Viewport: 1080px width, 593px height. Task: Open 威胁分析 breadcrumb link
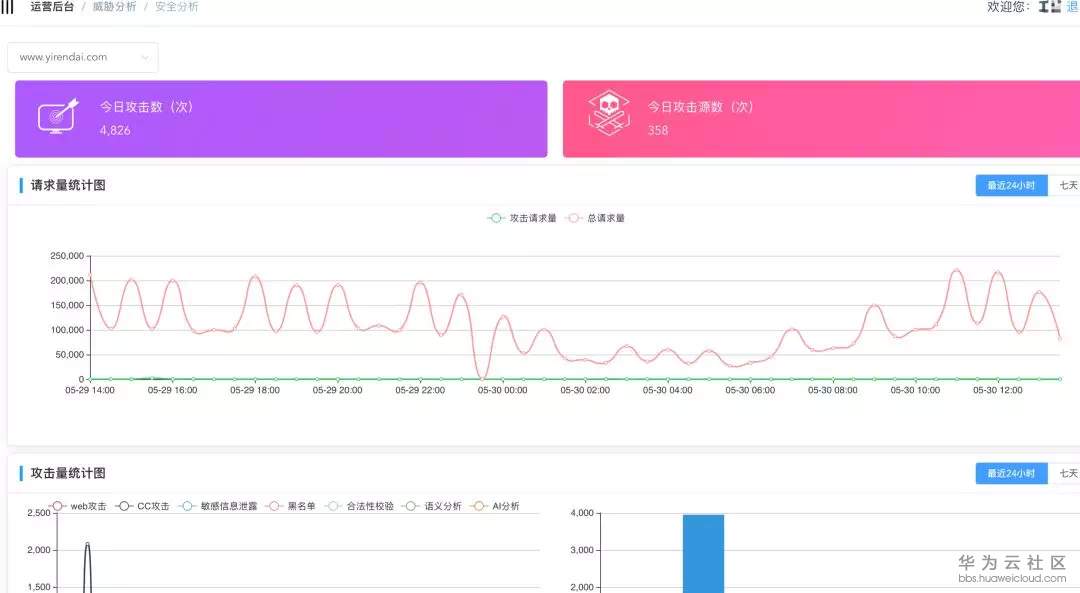coord(114,7)
